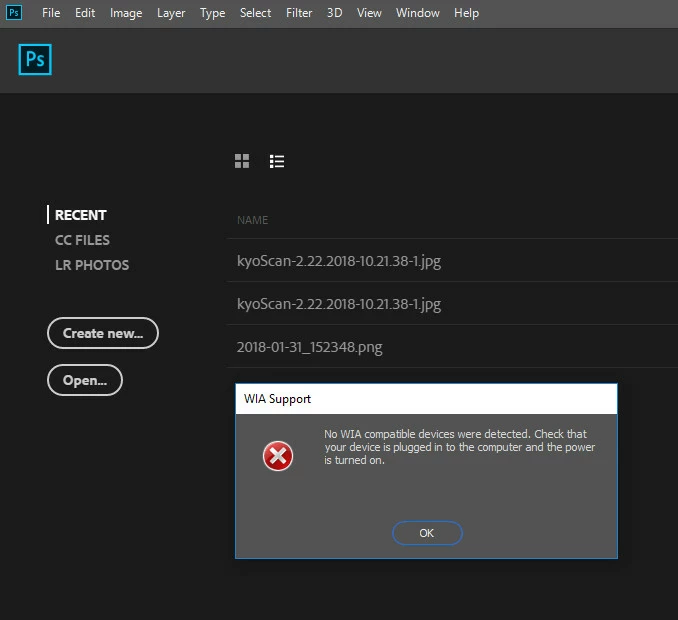The height and width of the screenshot is (620, 678).
Task: Select the LR PHOTOS tab
Action: click(92, 265)
